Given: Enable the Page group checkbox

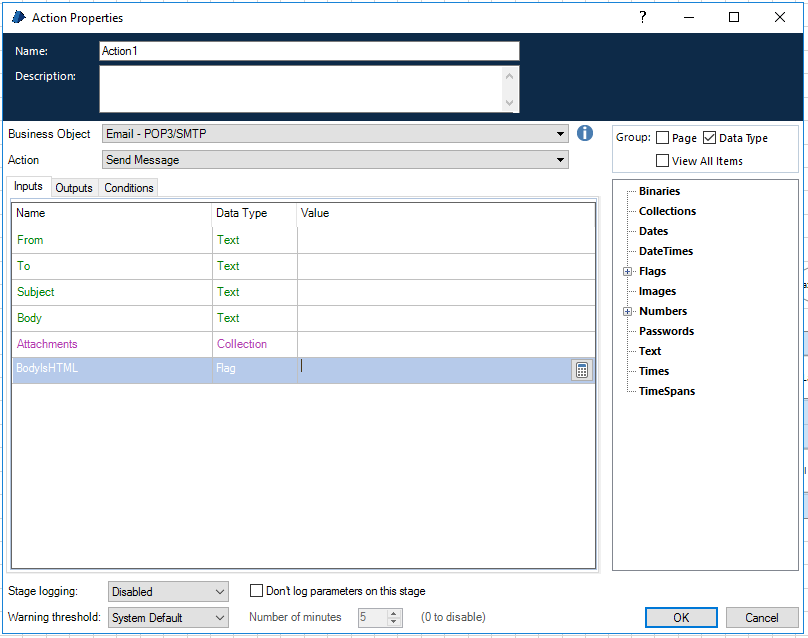Looking at the screenshot, I should pyautogui.click(x=663, y=138).
